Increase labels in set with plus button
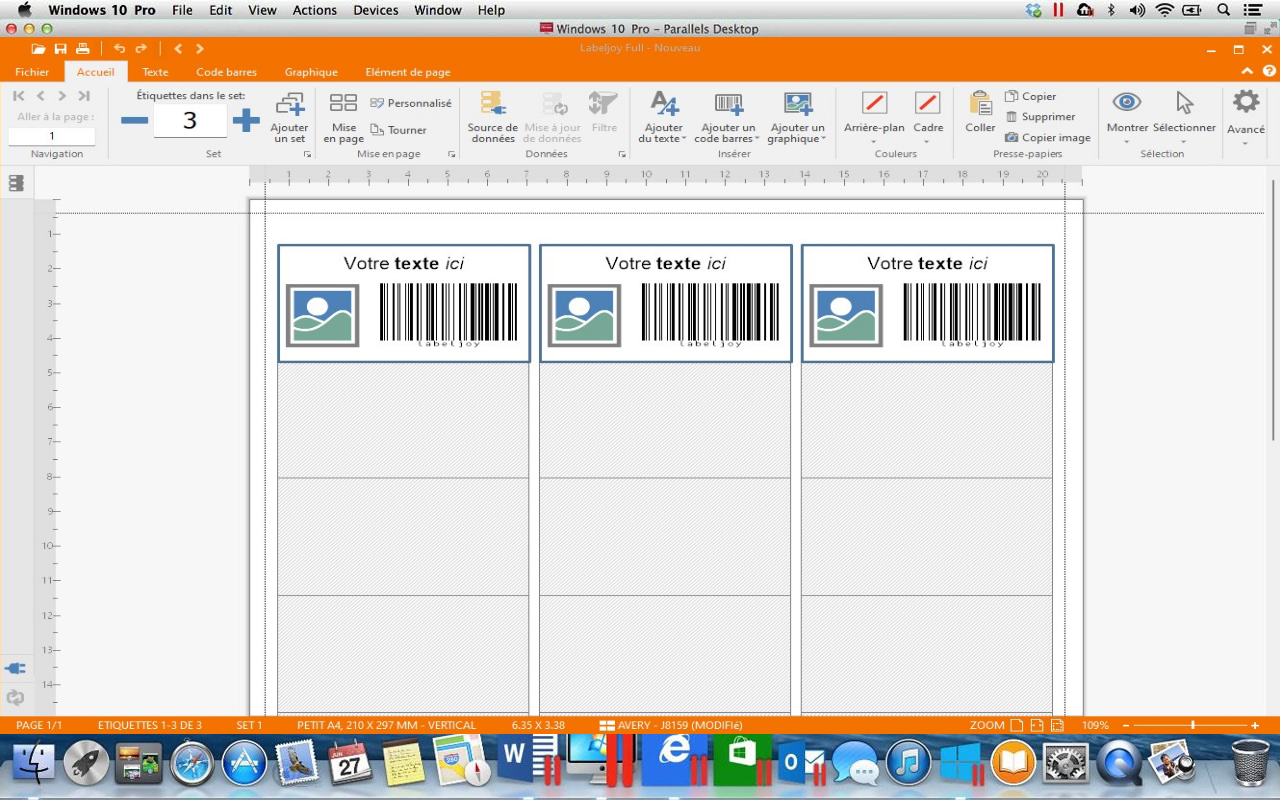This screenshot has height=800, width=1280. tap(246, 121)
